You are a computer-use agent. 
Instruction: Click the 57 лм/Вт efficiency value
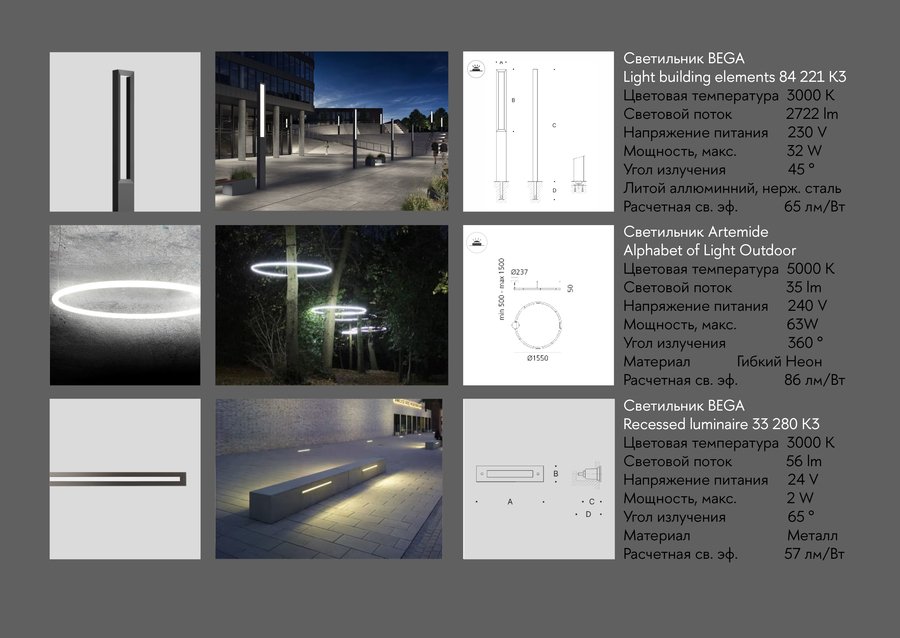814,554
